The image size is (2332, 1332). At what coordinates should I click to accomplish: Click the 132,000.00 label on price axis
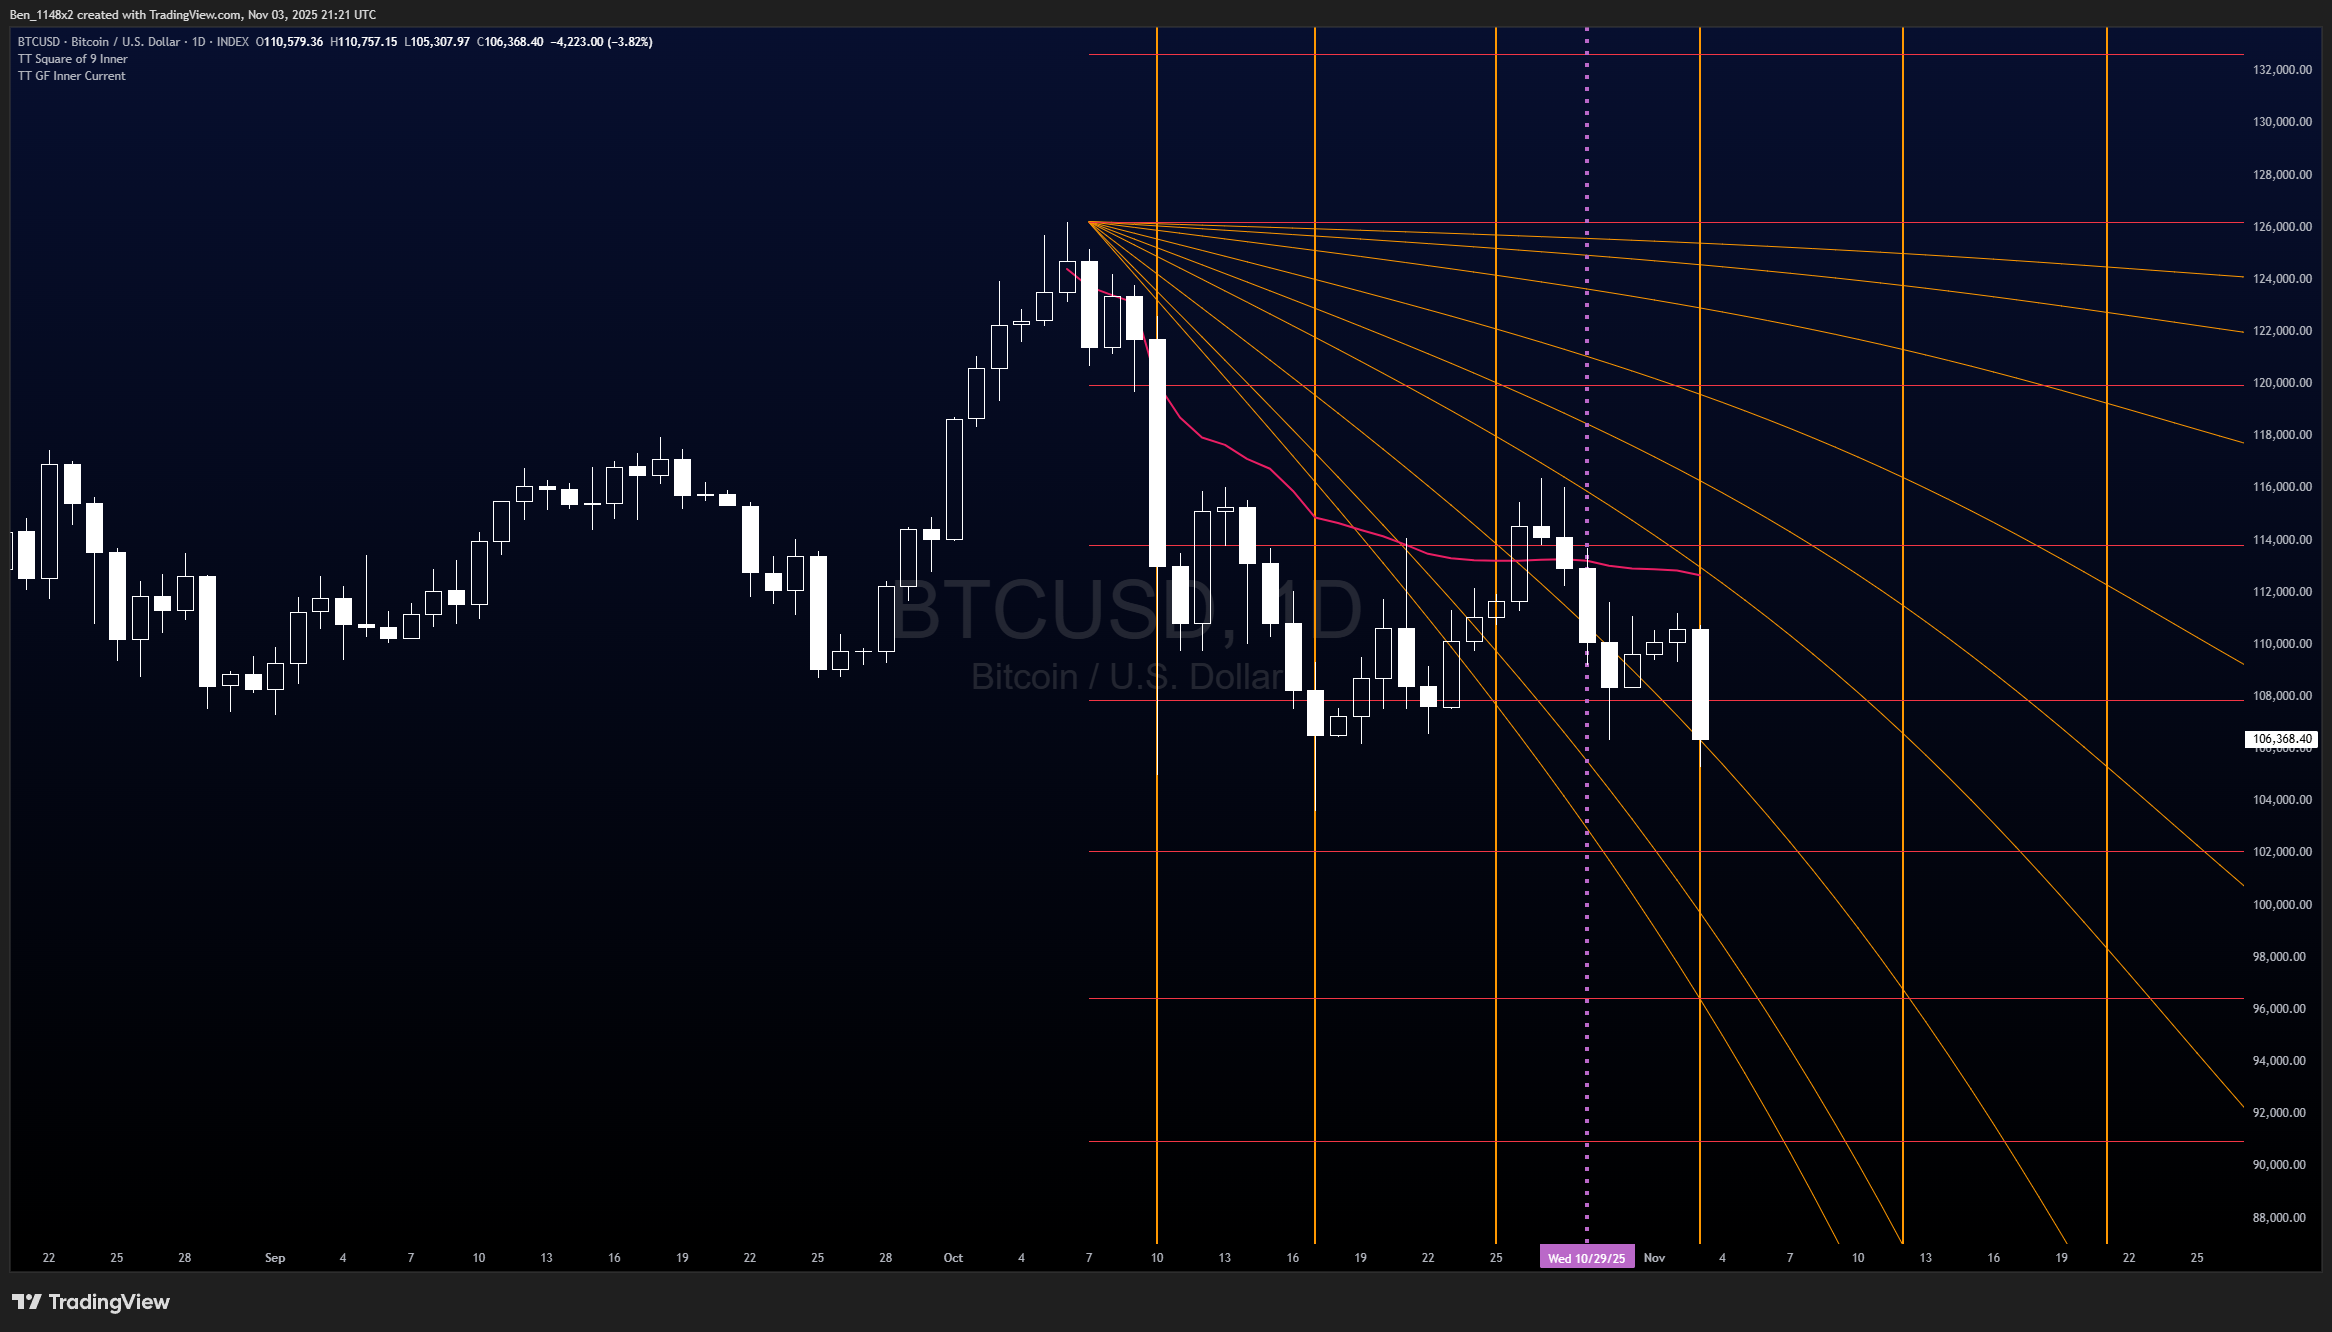pyautogui.click(x=2282, y=70)
